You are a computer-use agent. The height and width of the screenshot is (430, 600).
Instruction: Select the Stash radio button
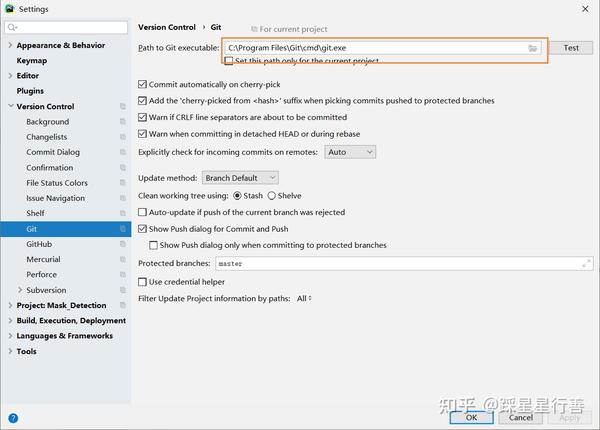pyautogui.click(x=237, y=195)
